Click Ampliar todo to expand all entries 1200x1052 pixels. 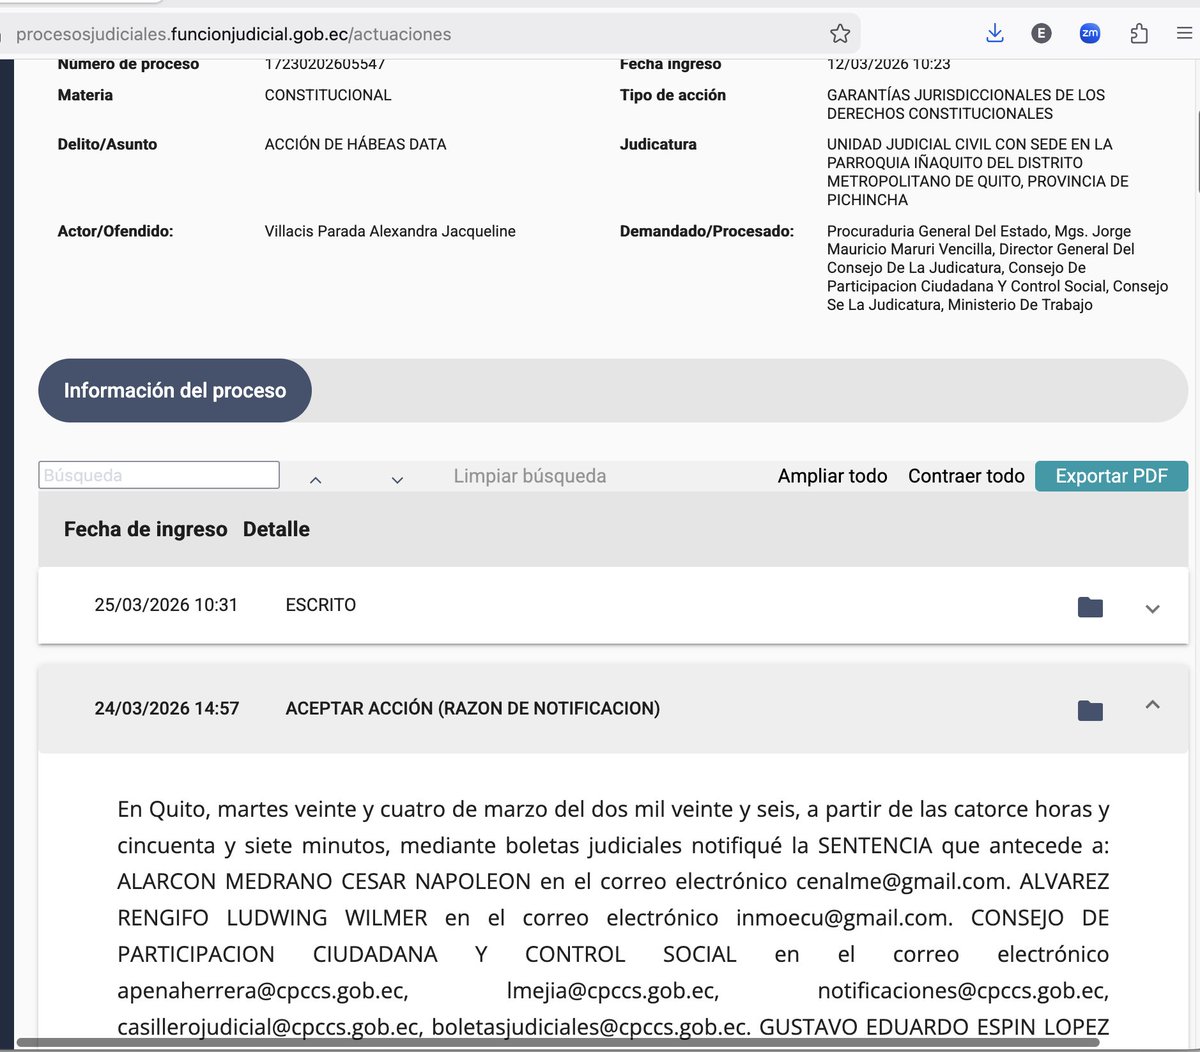point(832,476)
